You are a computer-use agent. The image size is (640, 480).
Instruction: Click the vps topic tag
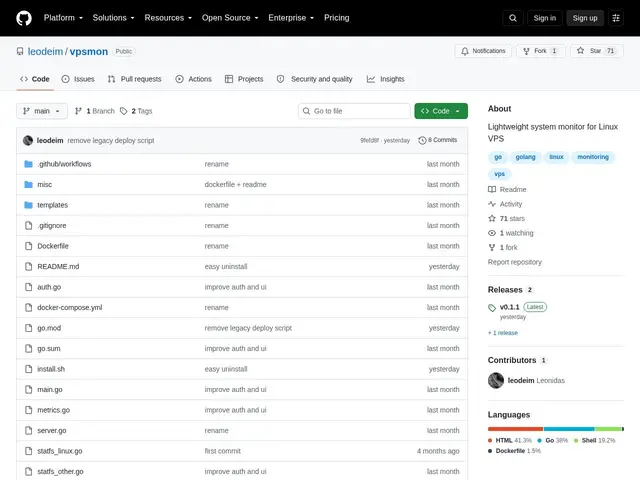(x=499, y=174)
